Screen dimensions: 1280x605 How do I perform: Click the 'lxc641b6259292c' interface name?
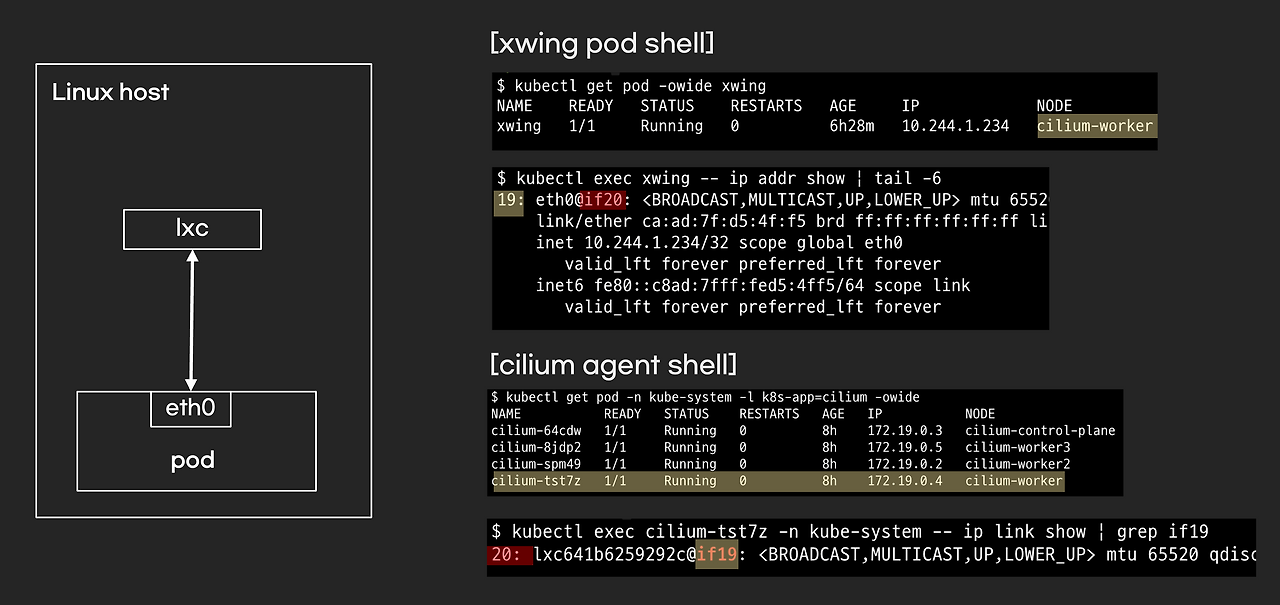[608, 555]
